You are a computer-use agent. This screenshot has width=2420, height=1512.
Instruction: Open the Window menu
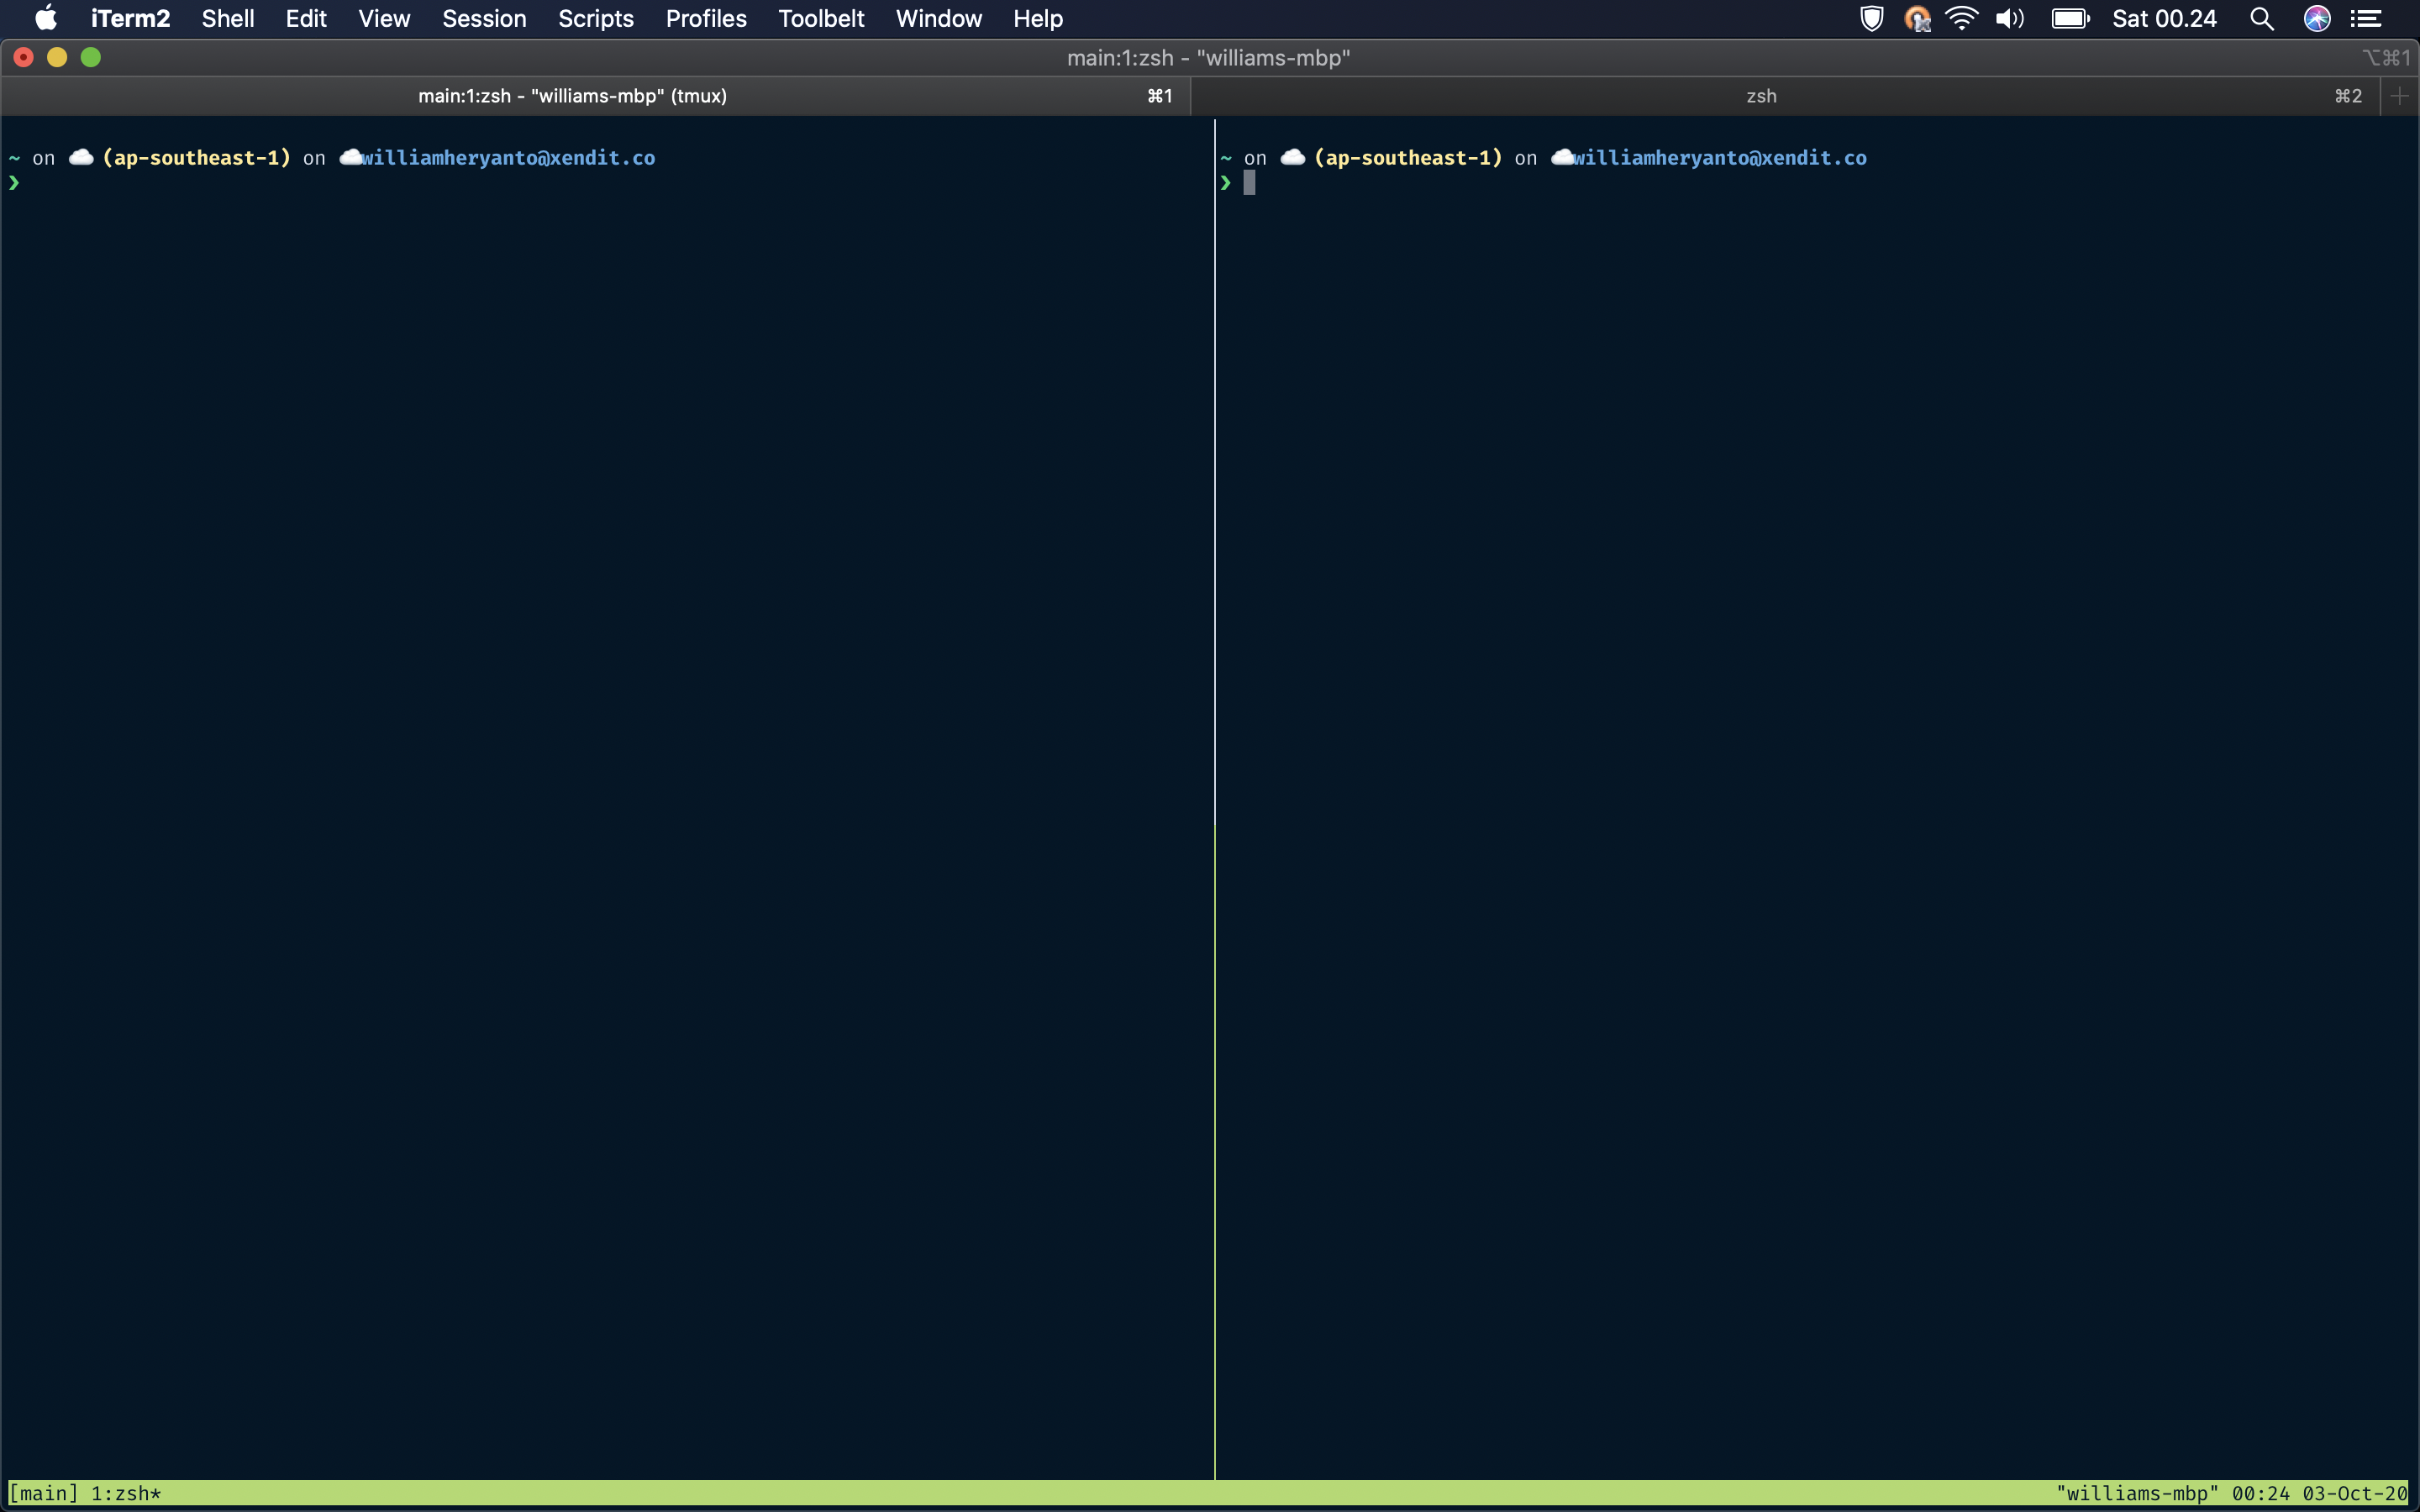pos(939,18)
